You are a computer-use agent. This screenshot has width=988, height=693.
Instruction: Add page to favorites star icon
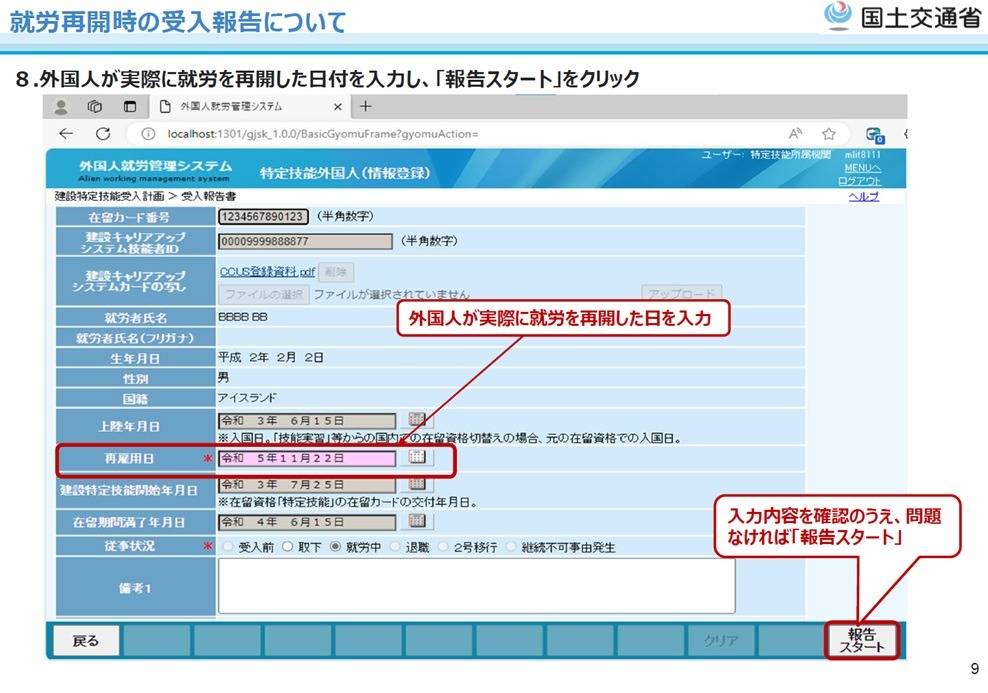(828, 134)
